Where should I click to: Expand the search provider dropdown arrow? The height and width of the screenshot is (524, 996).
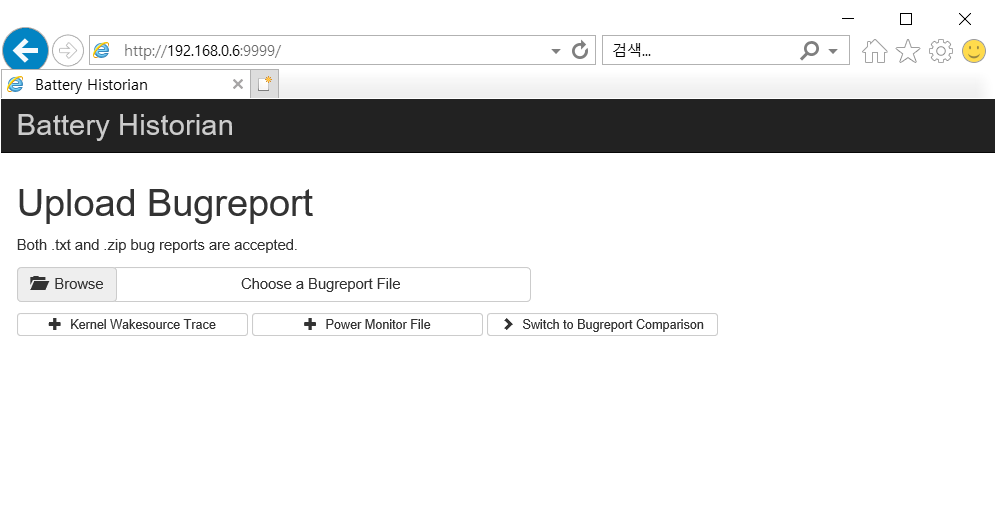(x=833, y=51)
